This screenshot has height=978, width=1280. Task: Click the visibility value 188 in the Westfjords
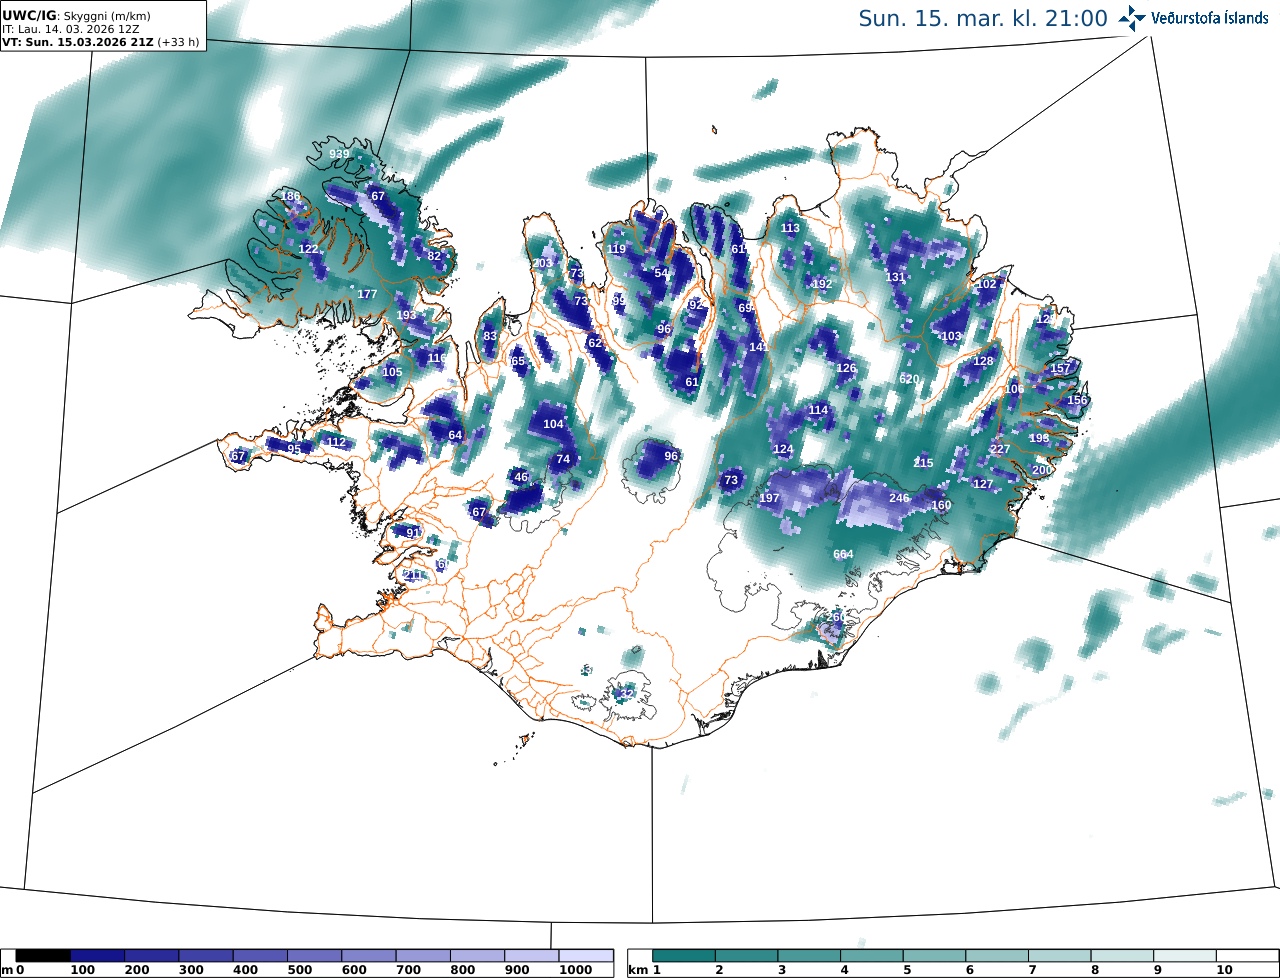[x=291, y=196]
